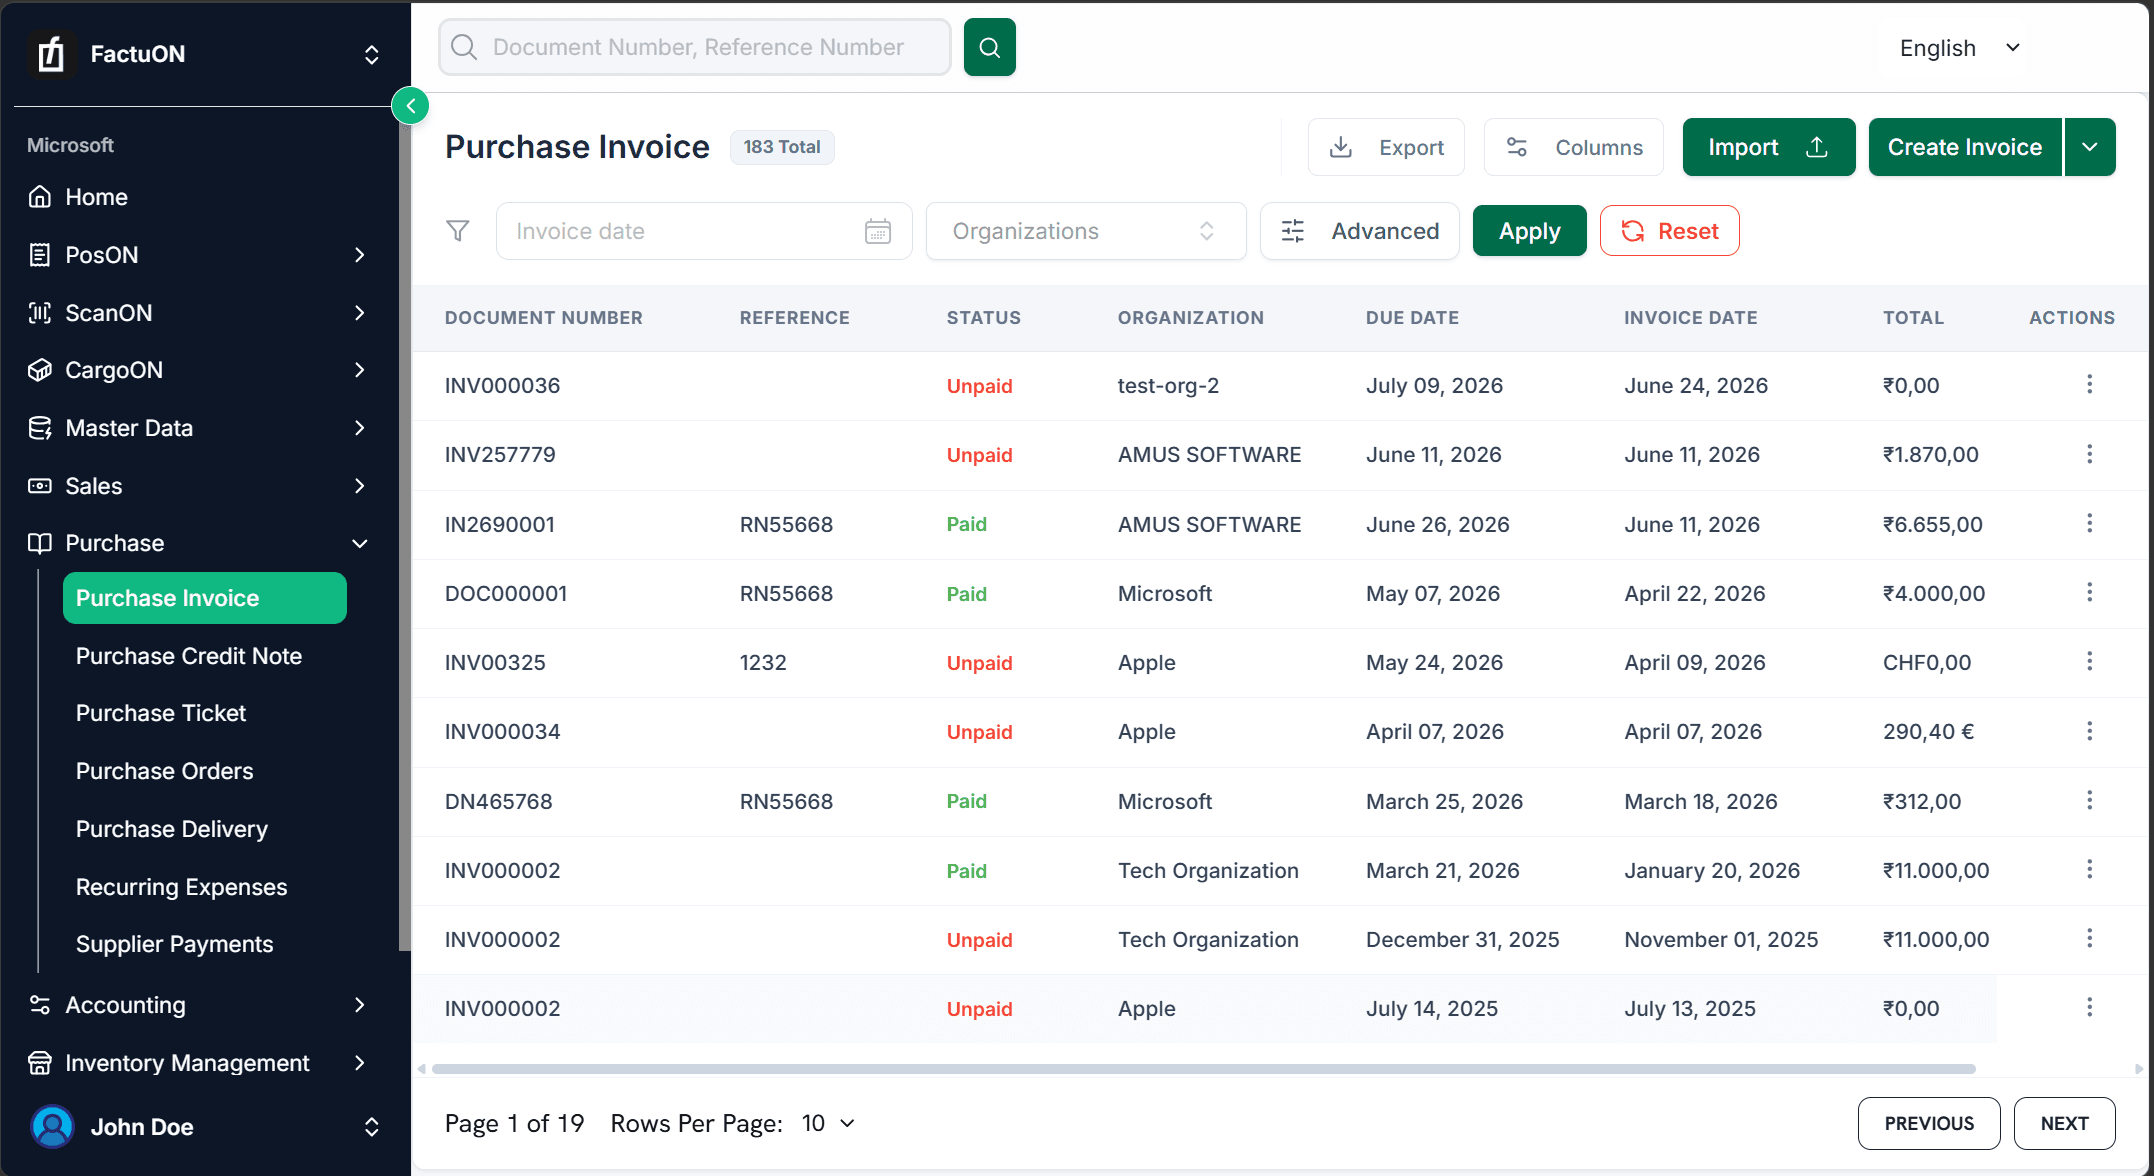Viewport: 2154px width, 1176px height.
Task: Click the document number search field
Action: coord(695,47)
